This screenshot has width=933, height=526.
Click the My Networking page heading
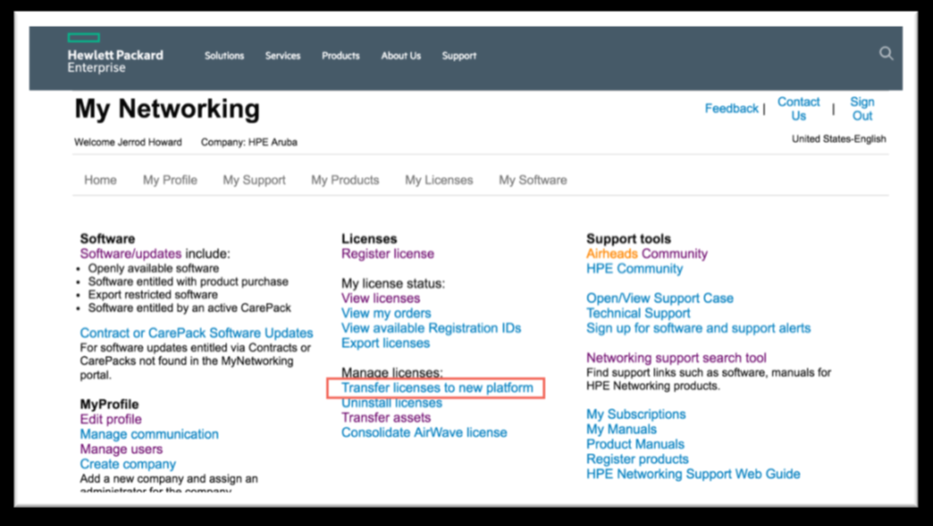(x=167, y=109)
